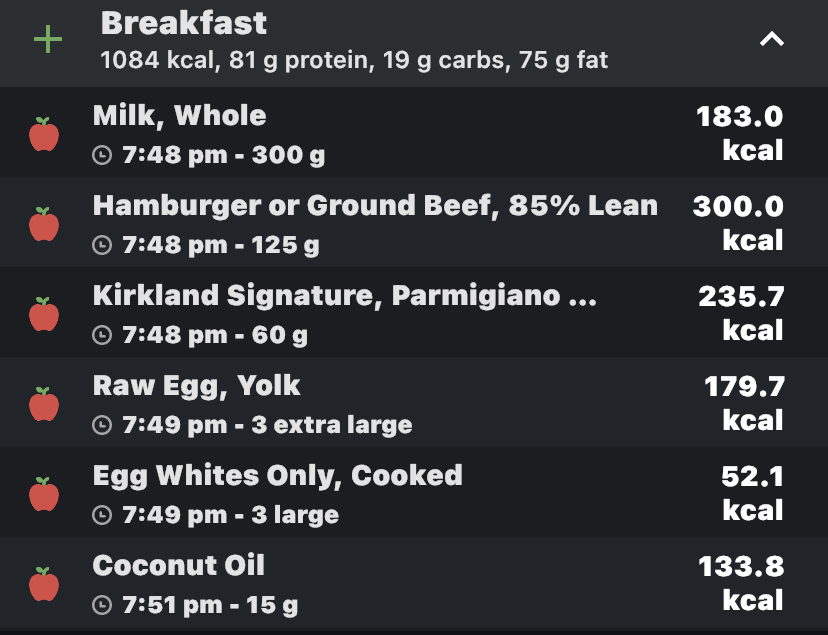Select the Coconut Oil entry
The image size is (828, 635).
point(414,582)
